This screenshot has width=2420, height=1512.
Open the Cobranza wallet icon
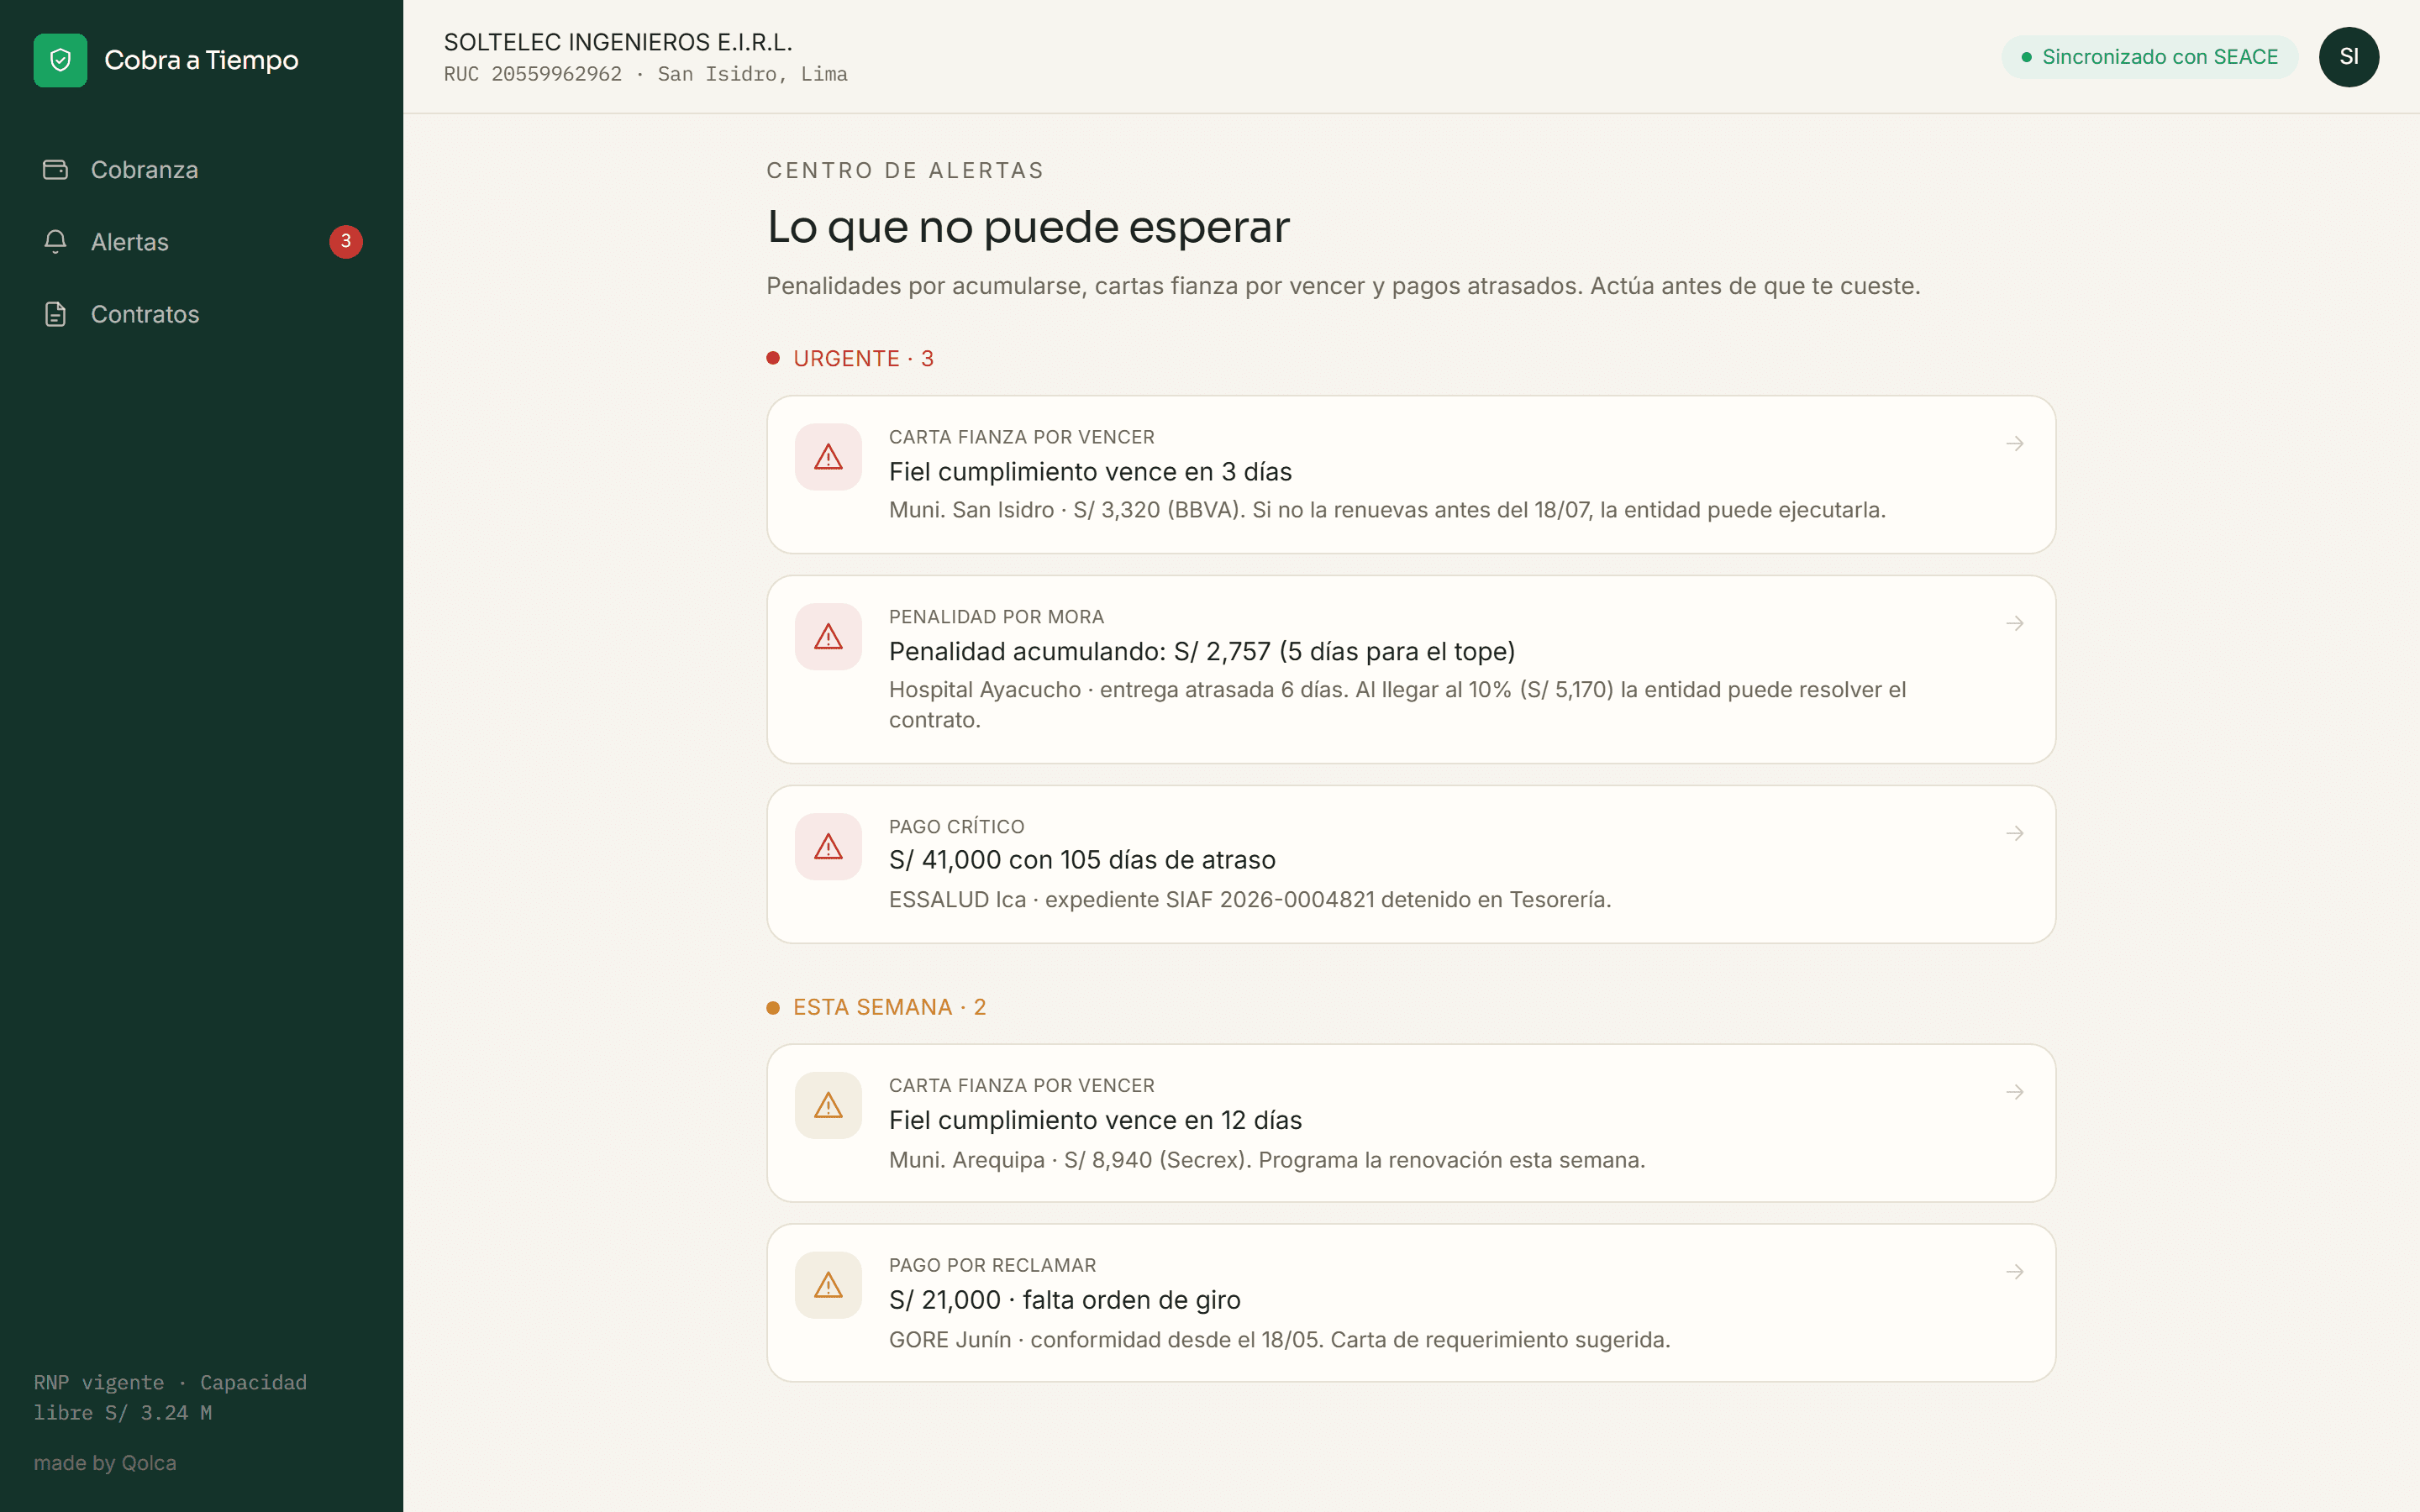tap(55, 170)
